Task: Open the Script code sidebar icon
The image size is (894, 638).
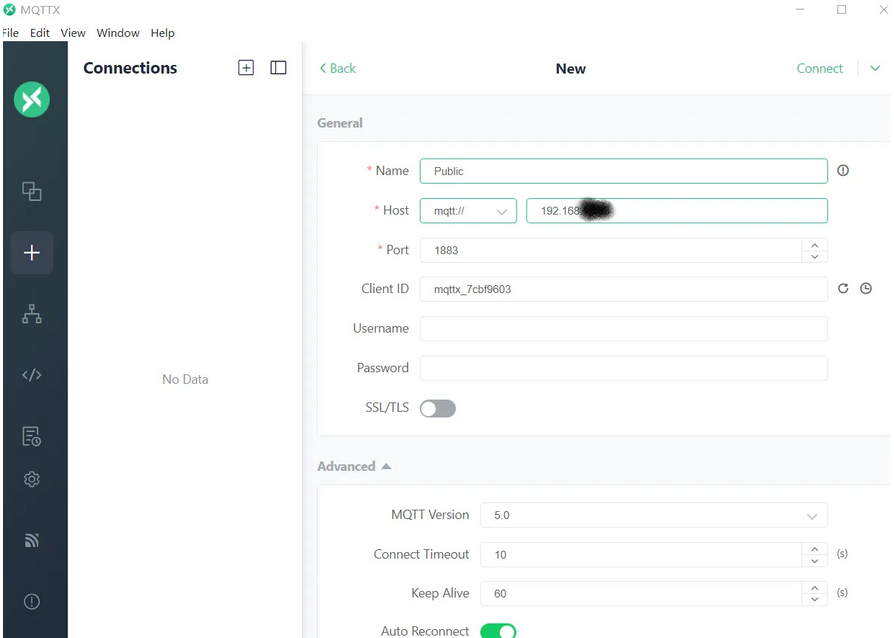Action: pyautogui.click(x=32, y=375)
